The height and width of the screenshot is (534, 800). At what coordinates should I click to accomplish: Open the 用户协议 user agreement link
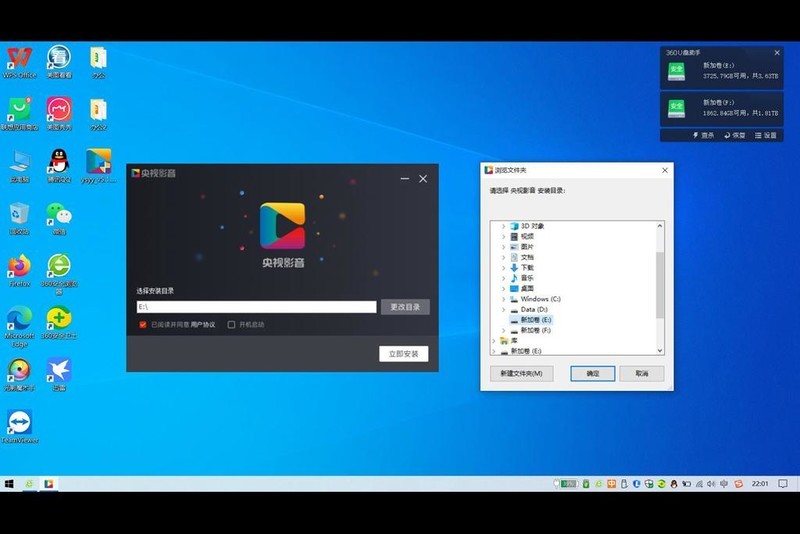click(203, 325)
